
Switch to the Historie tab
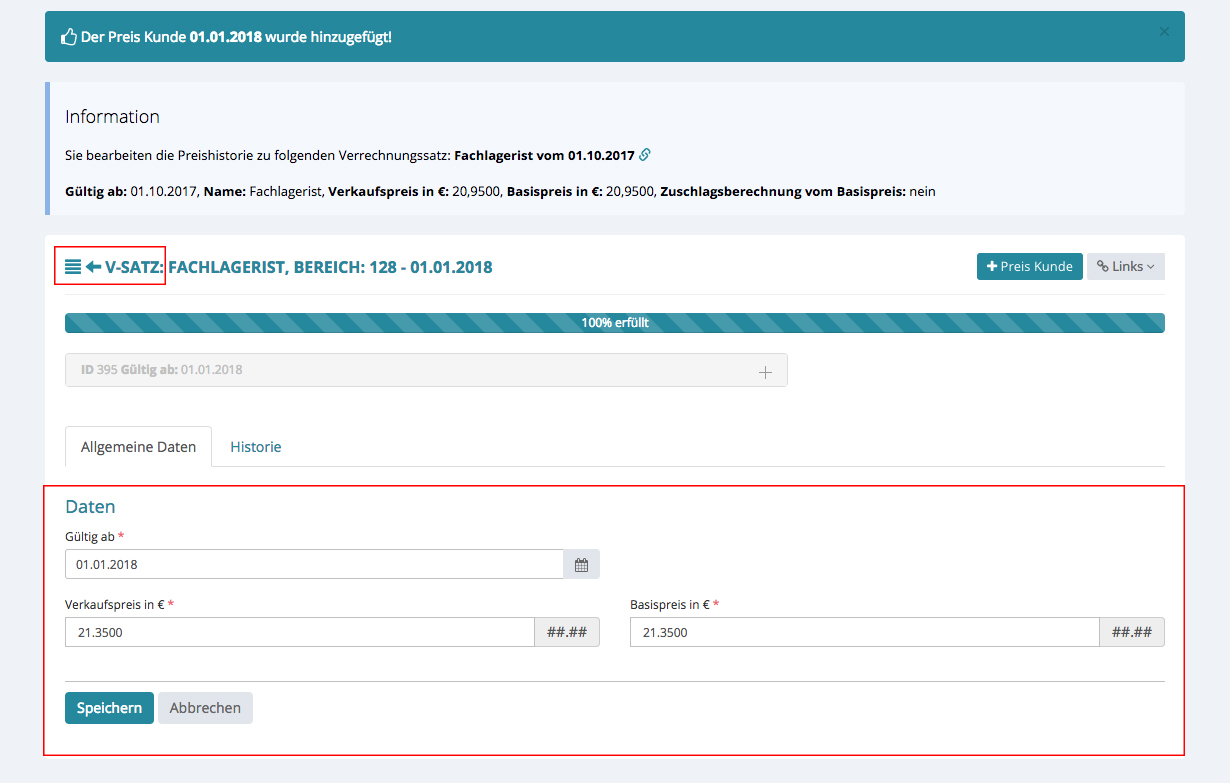click(256, 447)
